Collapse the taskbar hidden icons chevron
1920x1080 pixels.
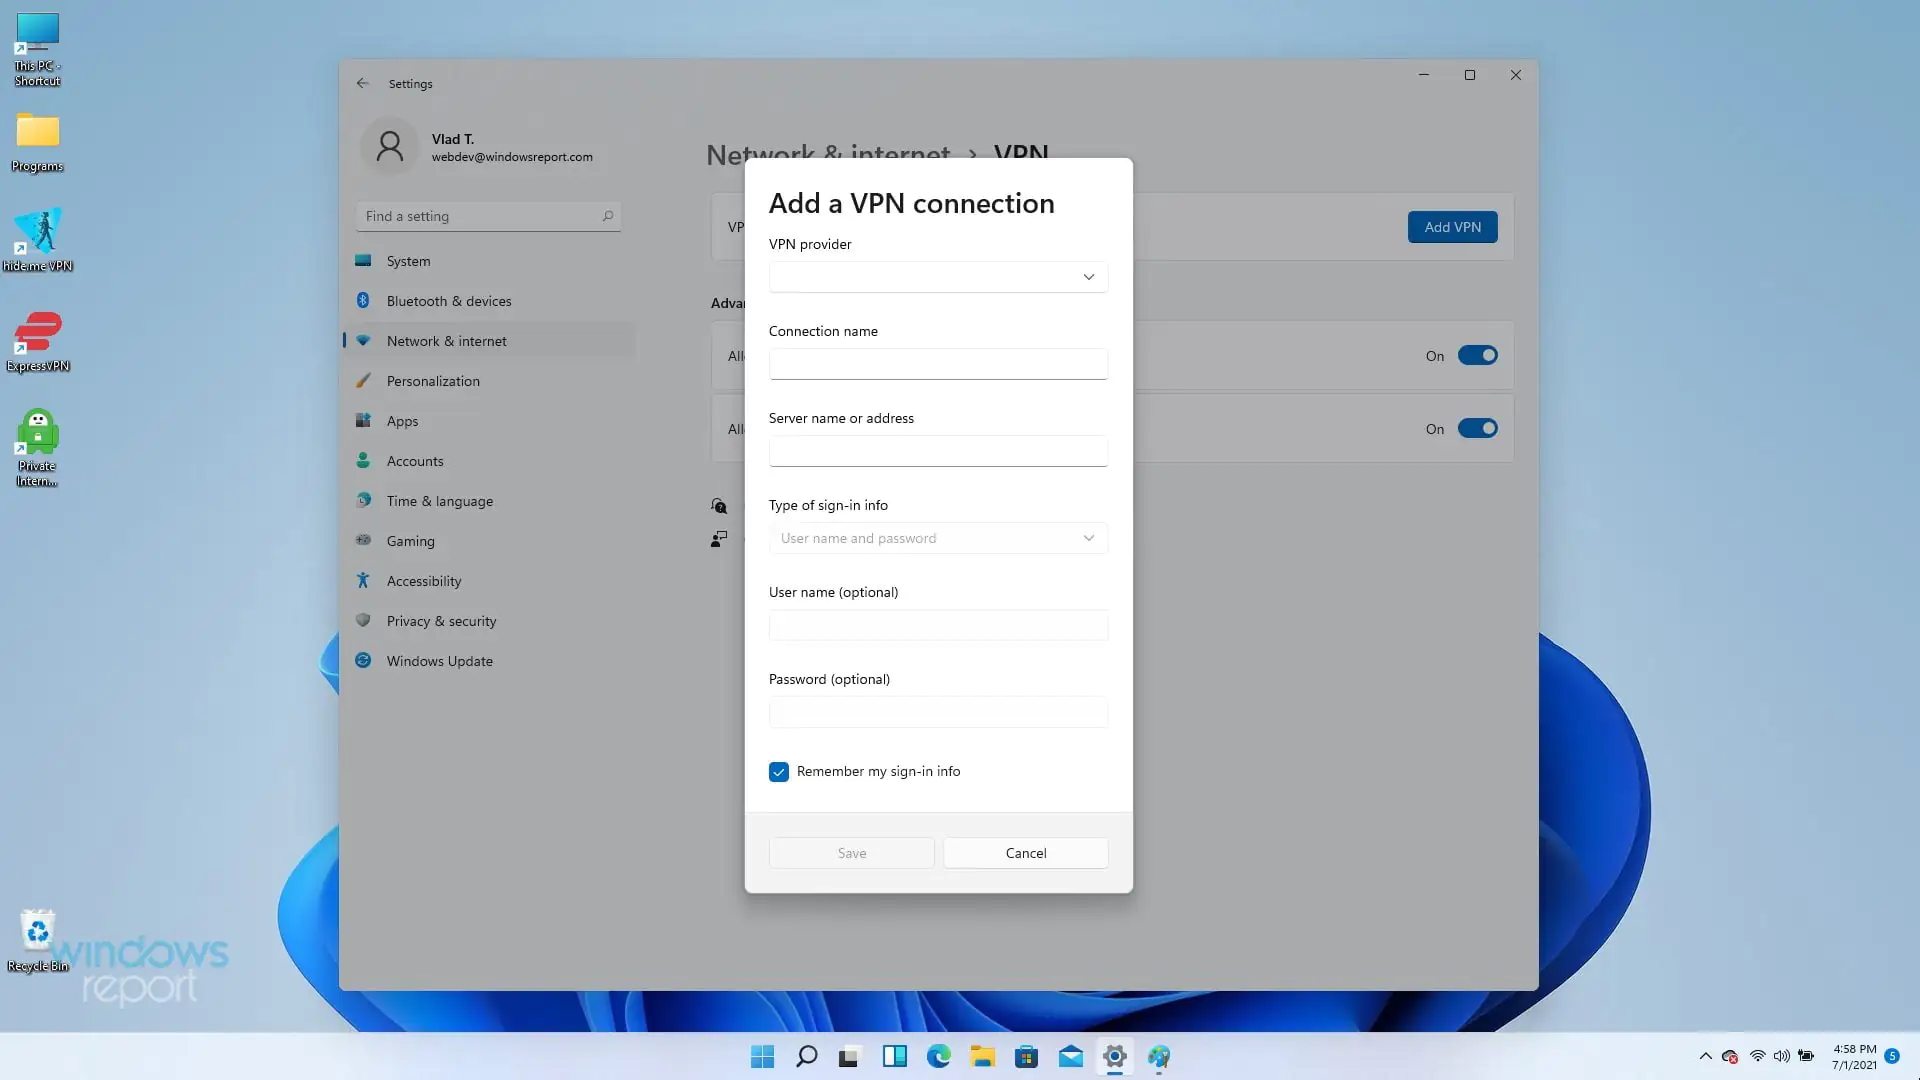pyautogui.click(x=1704, y=1056)
